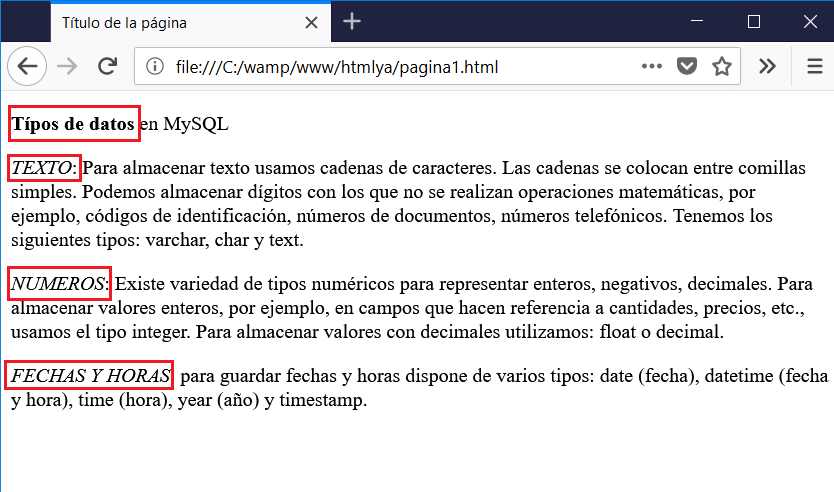The width and height of the screenshot is (834, 492).
Task: Click the italic 'TEXTO' heading
Action: (41, 168)
